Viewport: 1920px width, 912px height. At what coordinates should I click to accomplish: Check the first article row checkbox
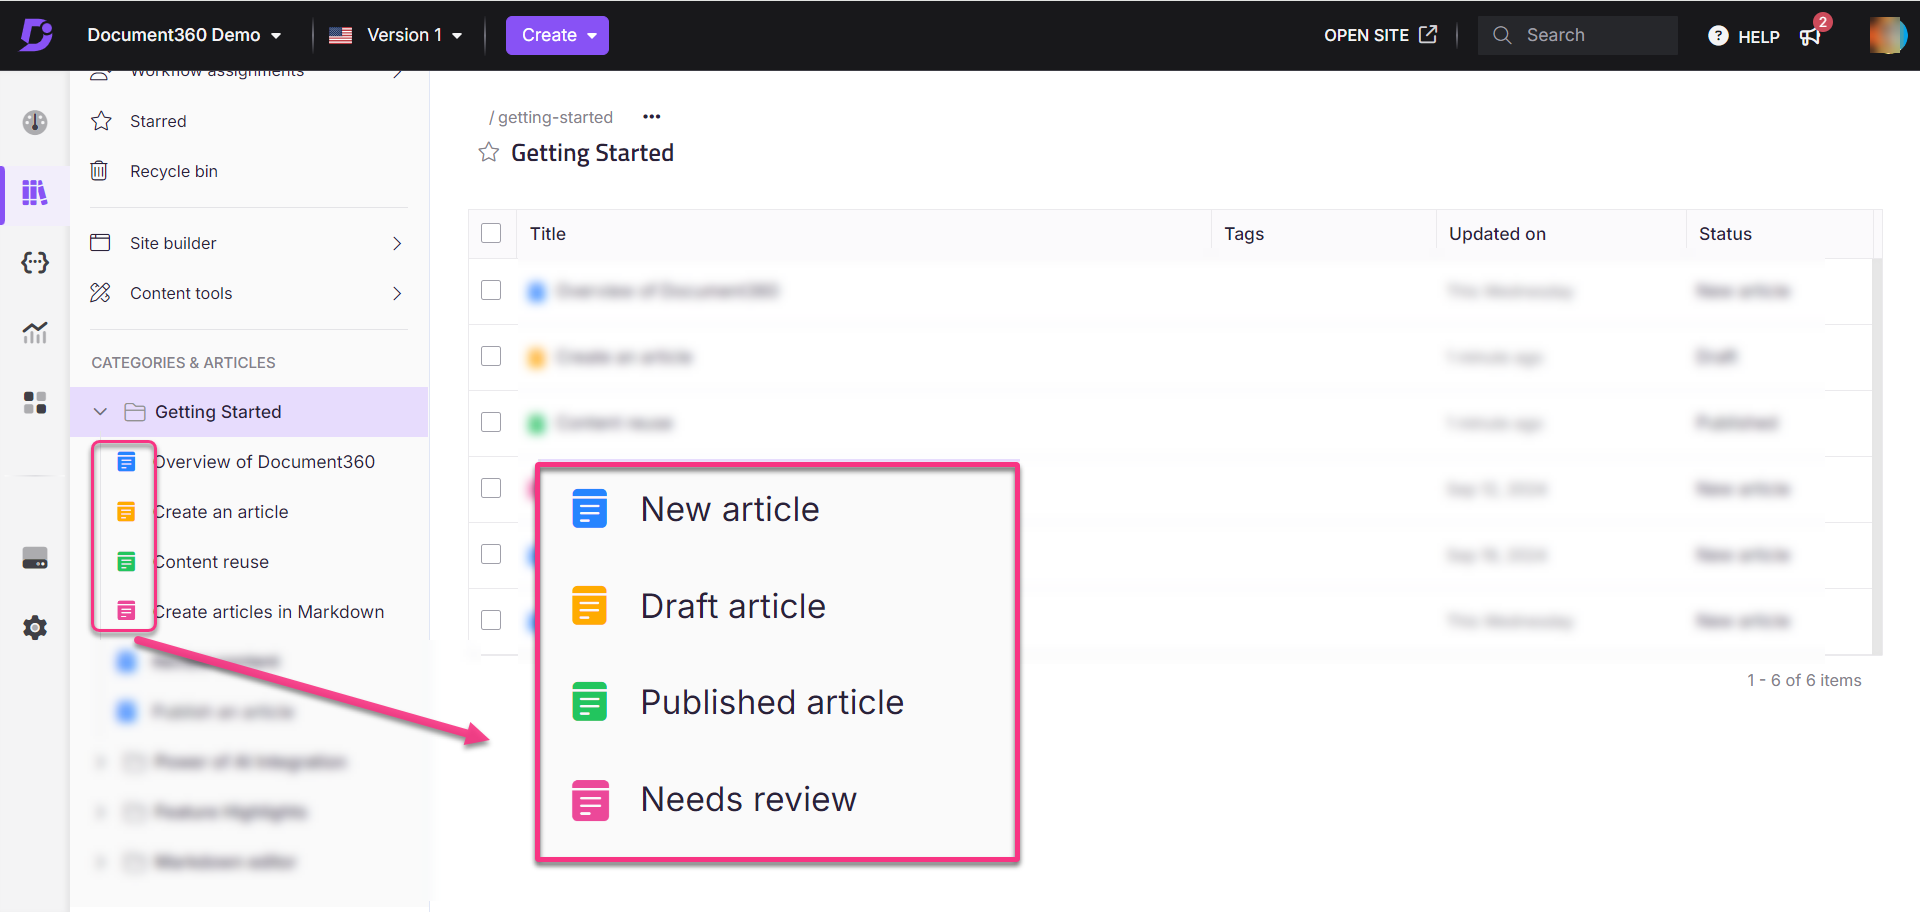[491, 290]
